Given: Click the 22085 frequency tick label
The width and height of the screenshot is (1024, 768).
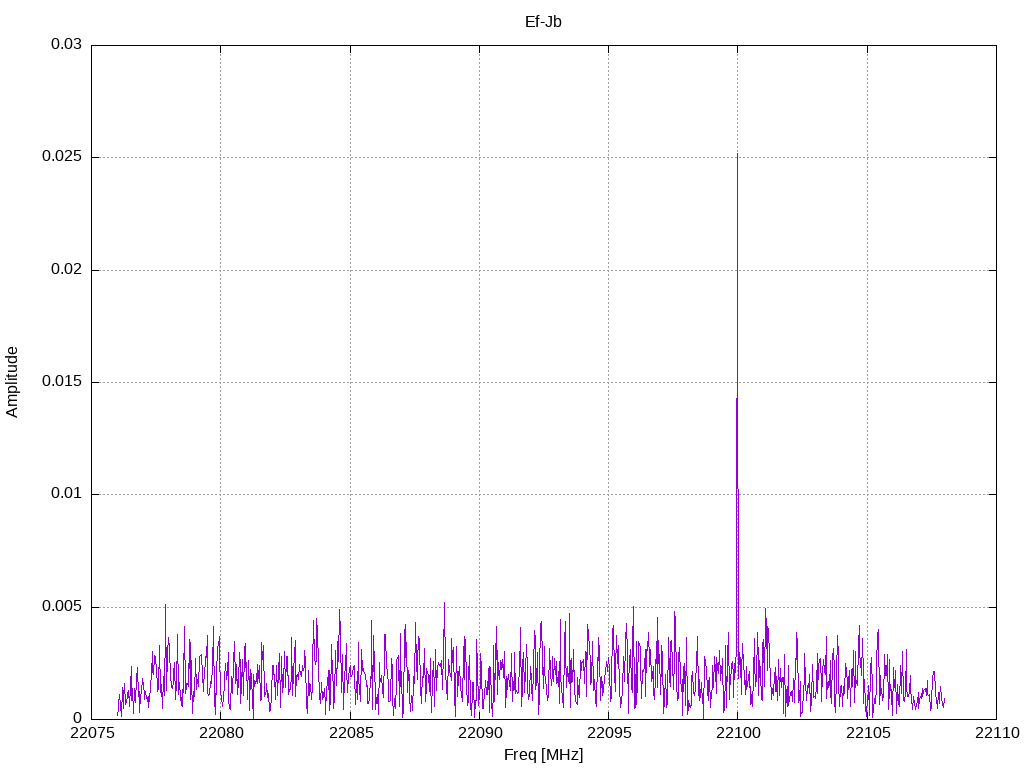Looking at the screenshot, I should click(x=350, y=734).
